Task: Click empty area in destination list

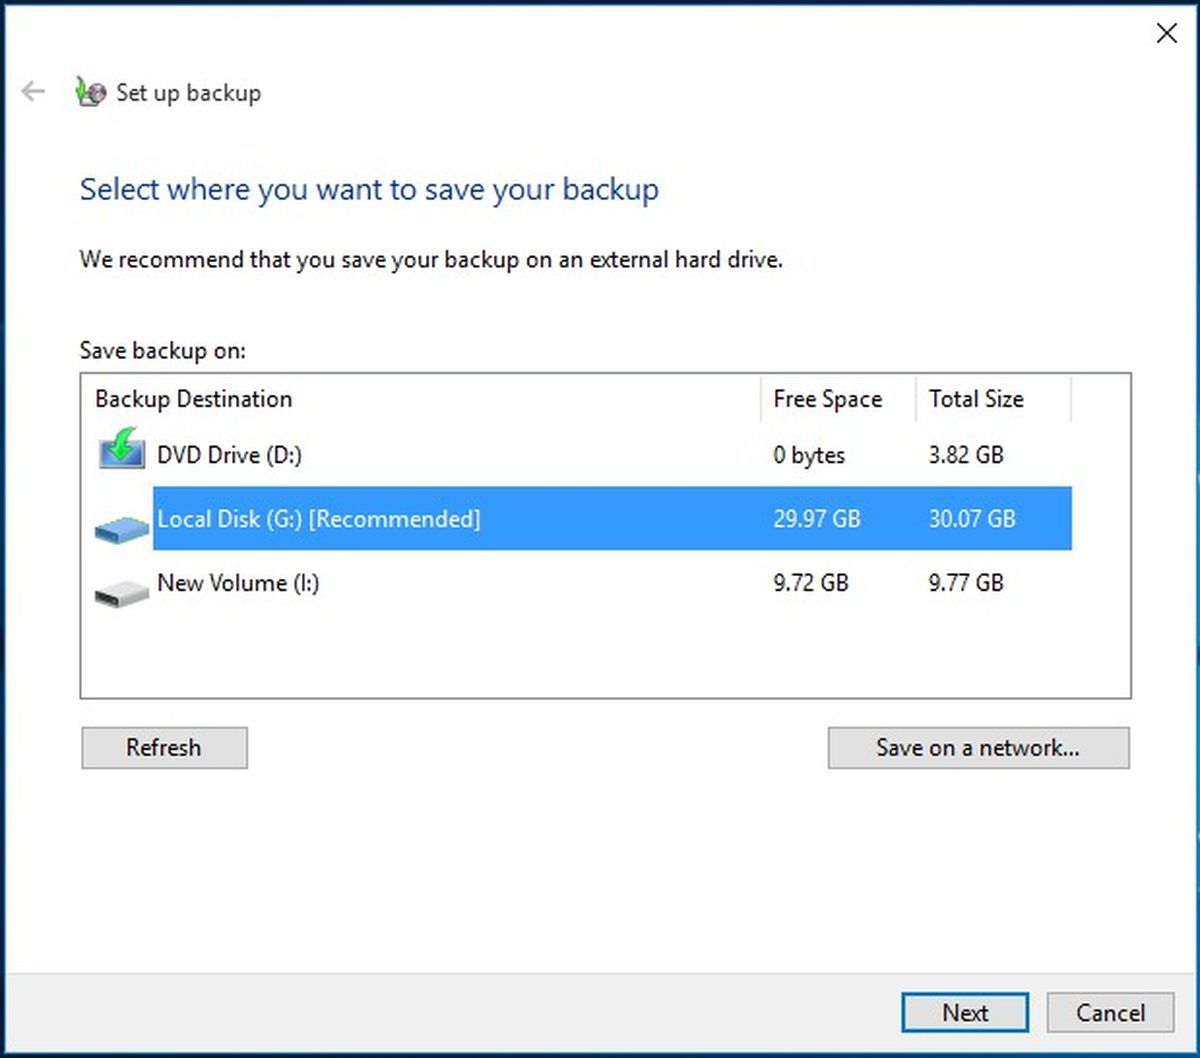Action: [x=605, y=655]
